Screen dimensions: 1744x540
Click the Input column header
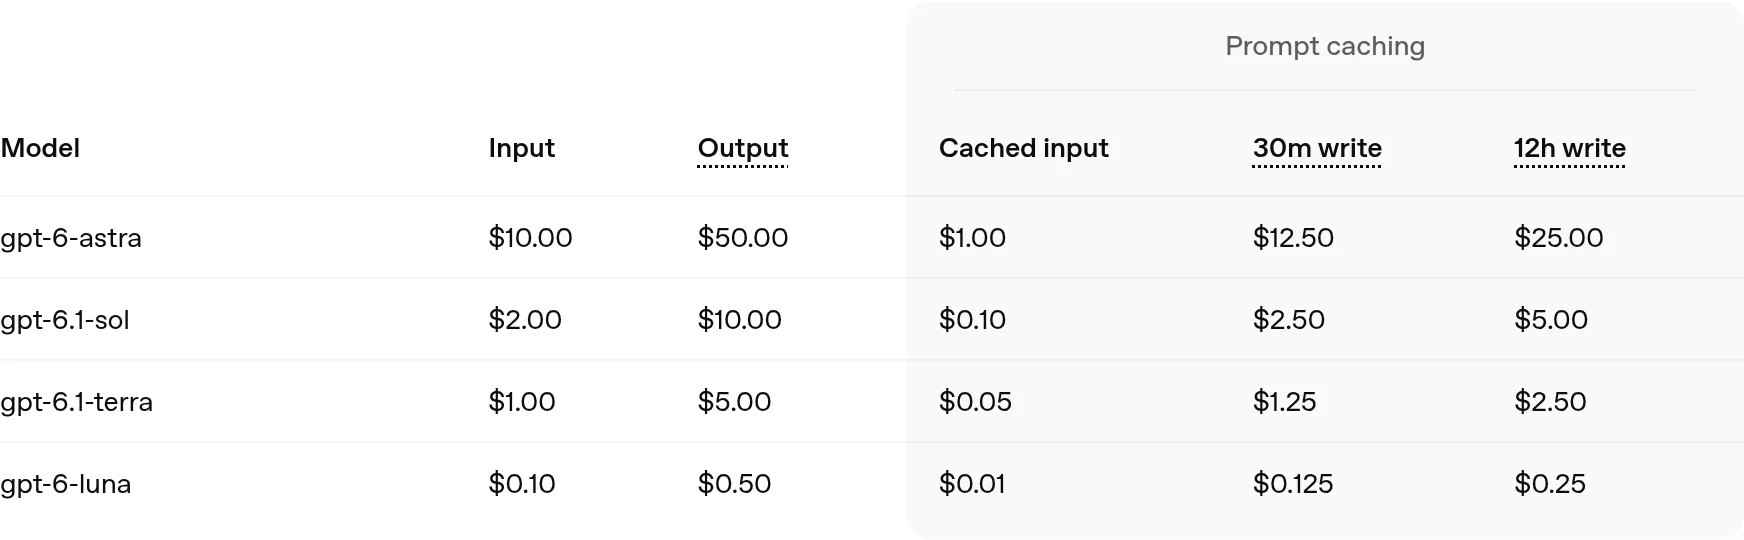tap(522, 148)
